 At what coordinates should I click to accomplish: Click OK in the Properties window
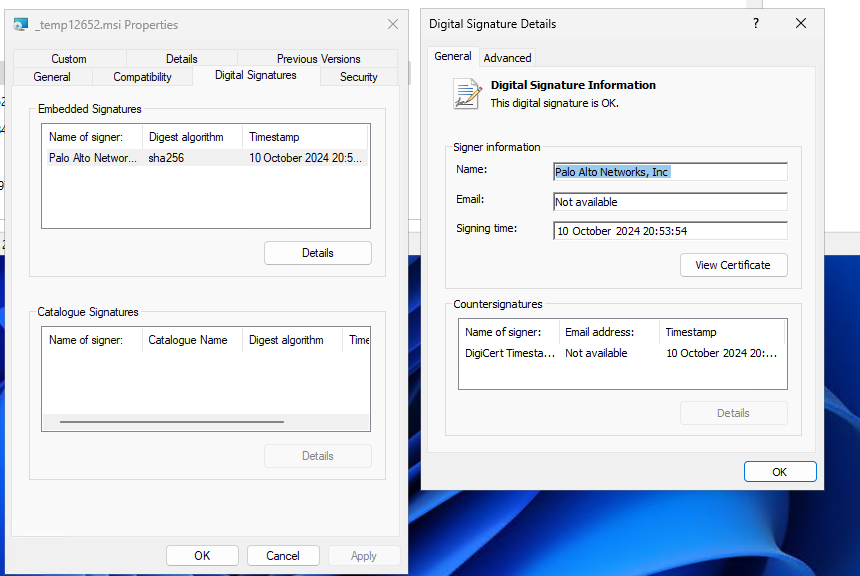tap(202, 556)
